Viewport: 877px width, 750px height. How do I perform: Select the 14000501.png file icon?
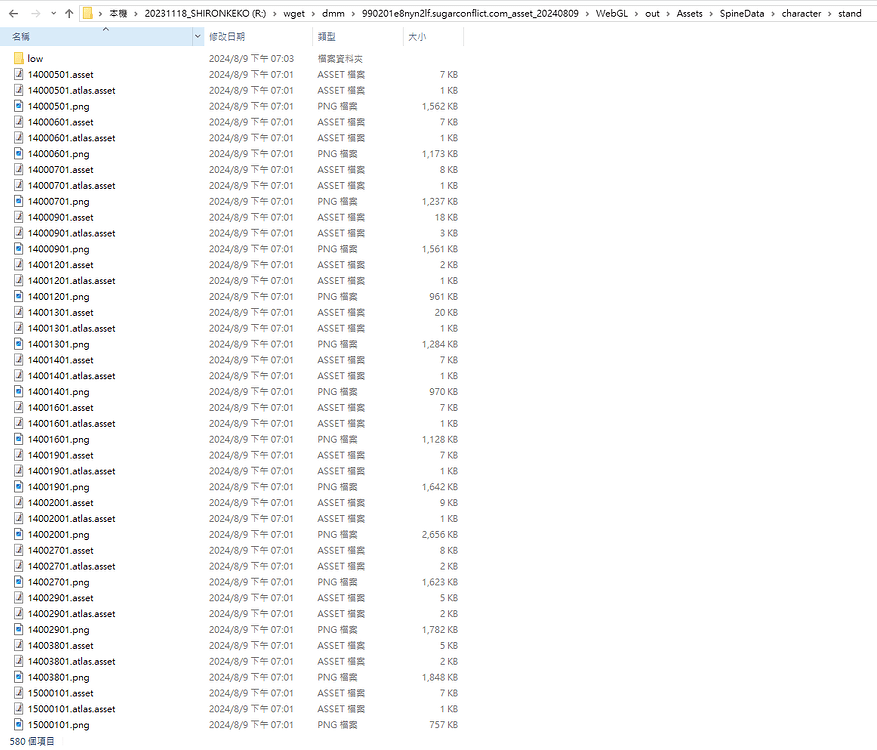(19, 106)
